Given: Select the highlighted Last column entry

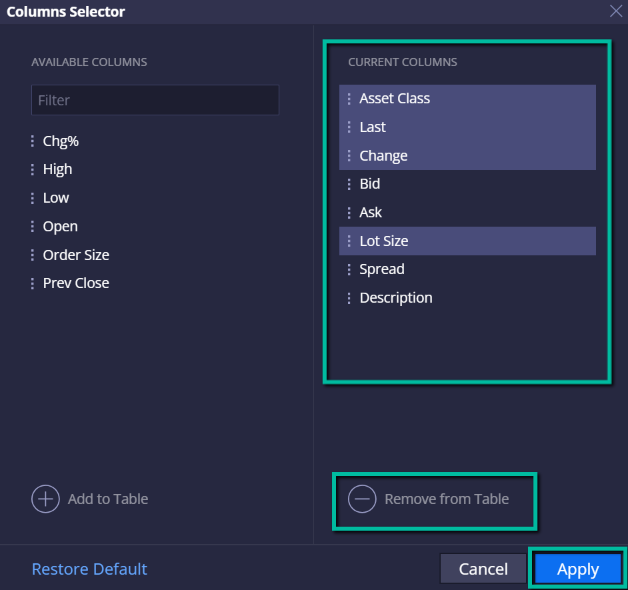Looking at the screenshot, I should pyautogui.click(x=467, y=127).
